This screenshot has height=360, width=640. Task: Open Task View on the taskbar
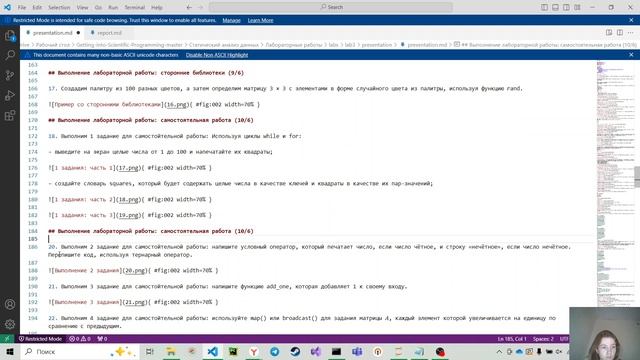pos(150,351)
